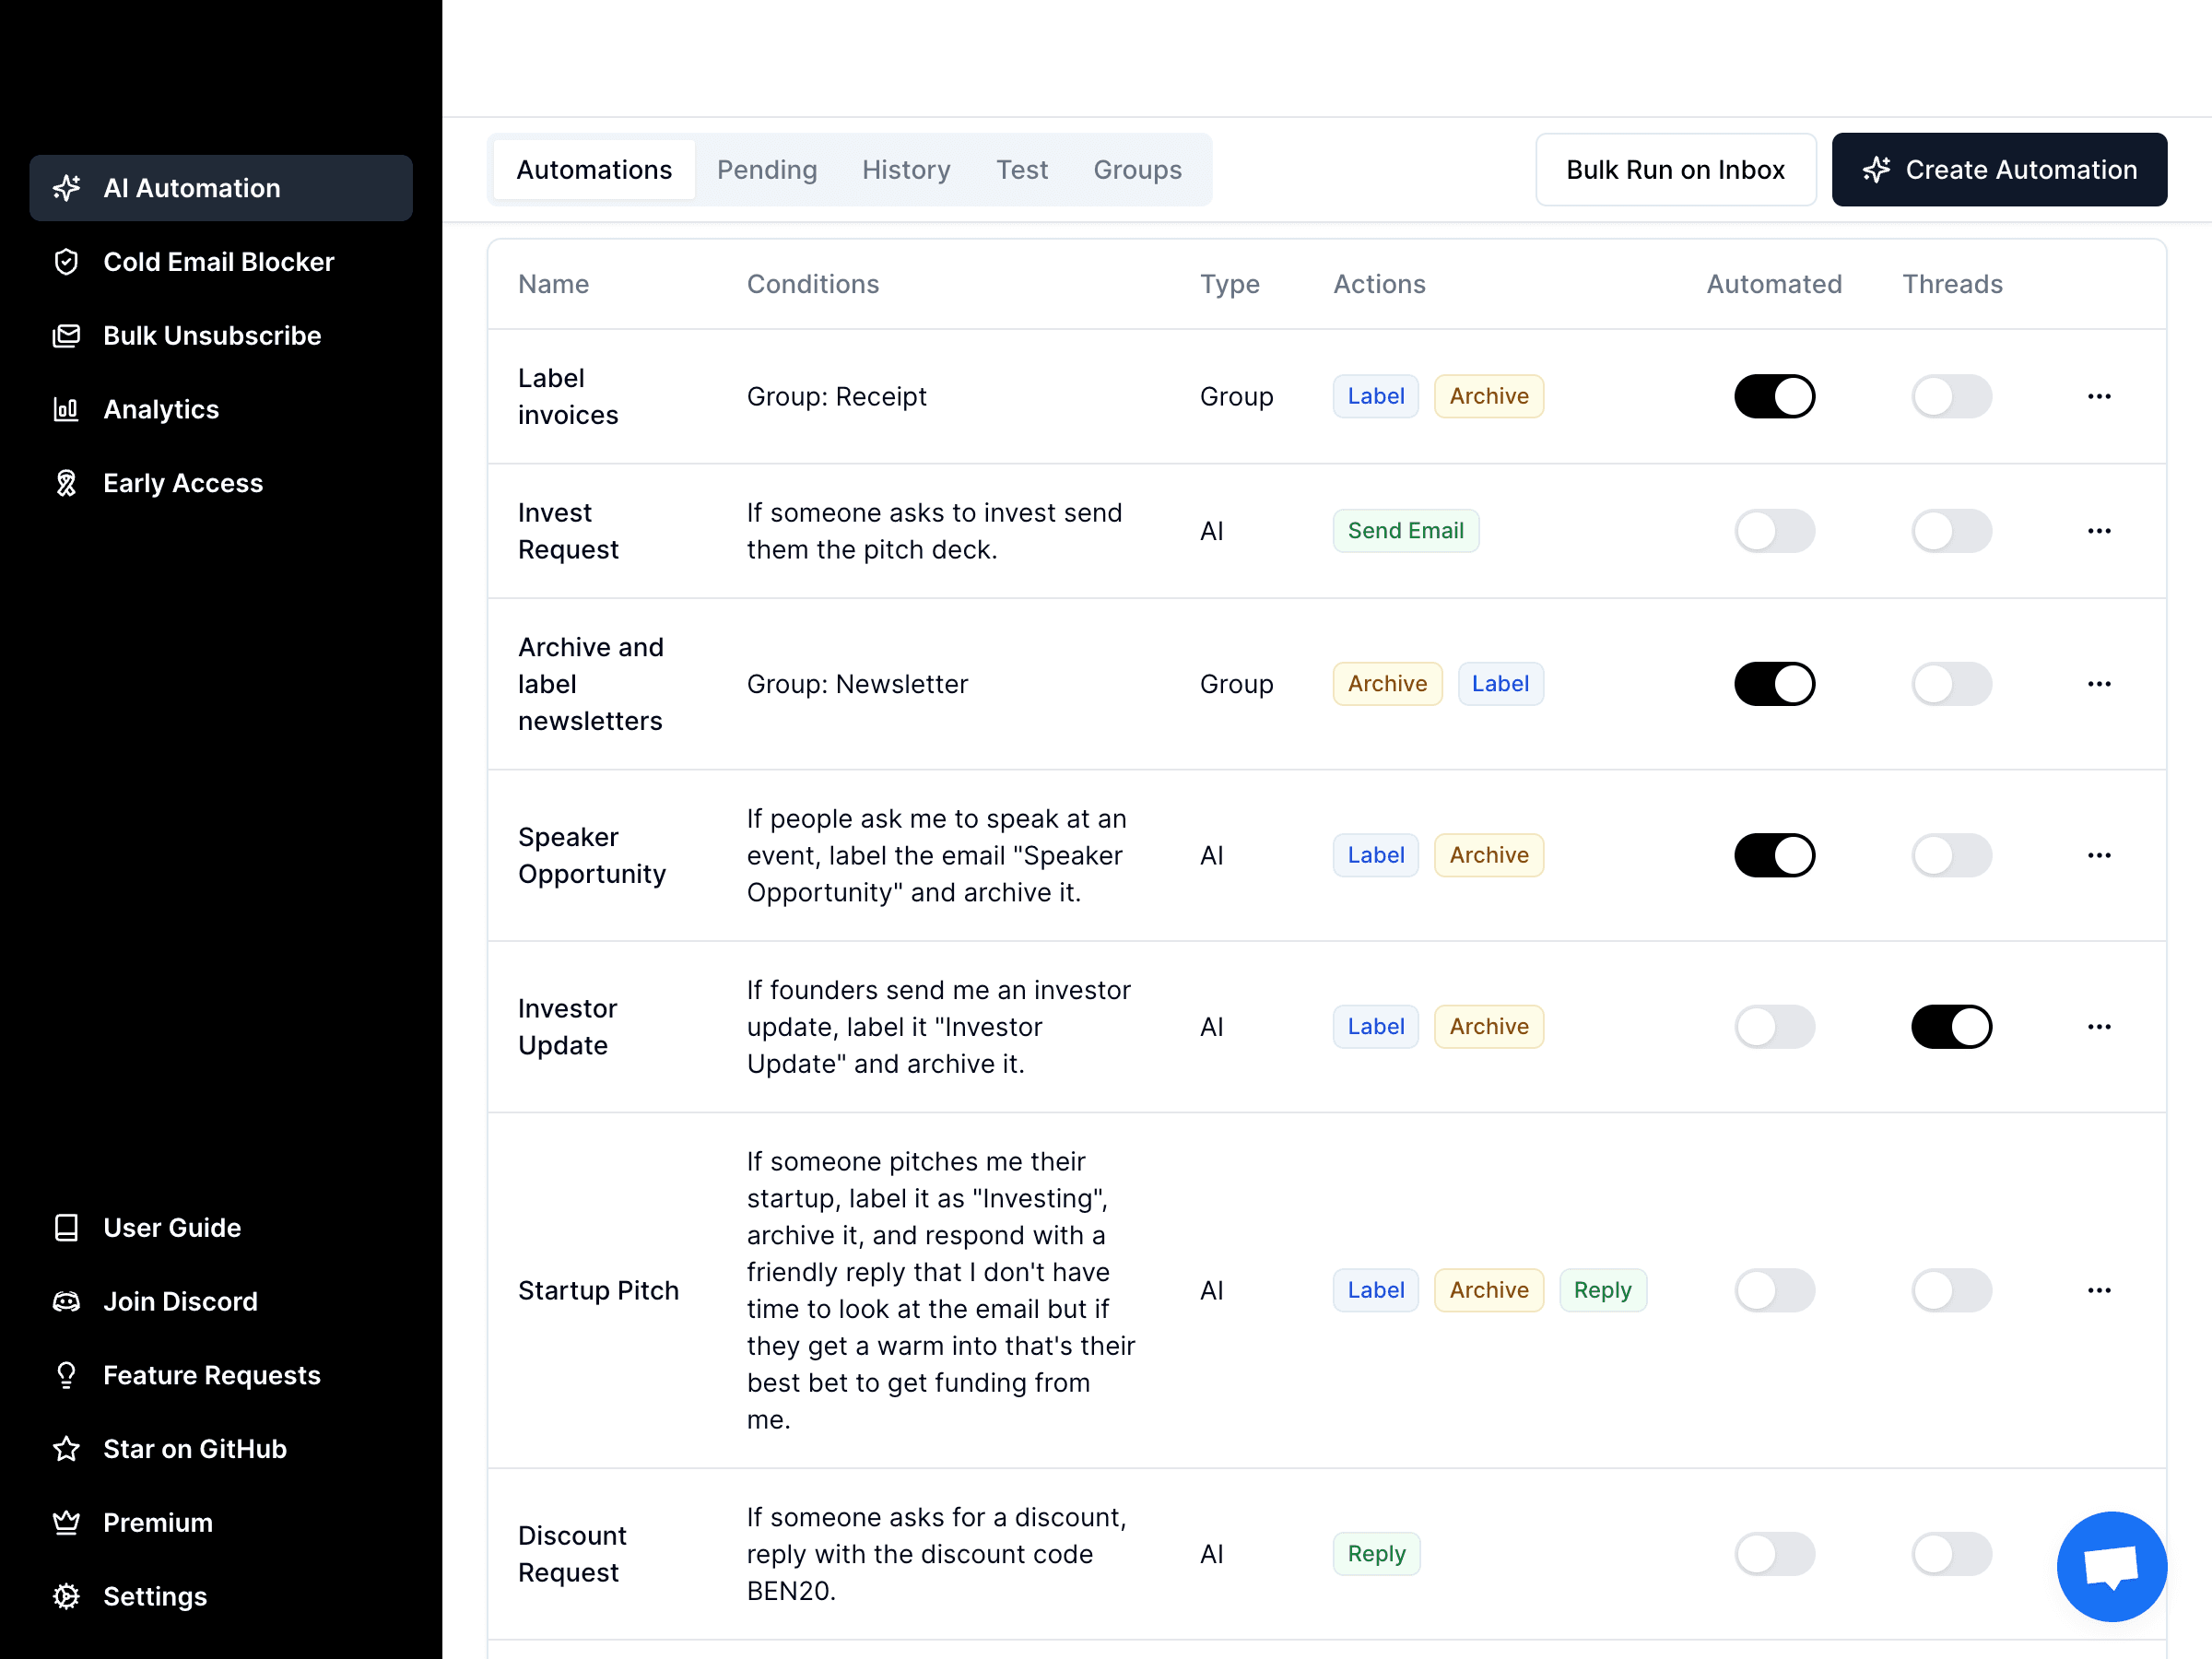Viewport: 2212px width, 1659px height.
Task: Switch to the Pending tab
Action: [767, 170]
